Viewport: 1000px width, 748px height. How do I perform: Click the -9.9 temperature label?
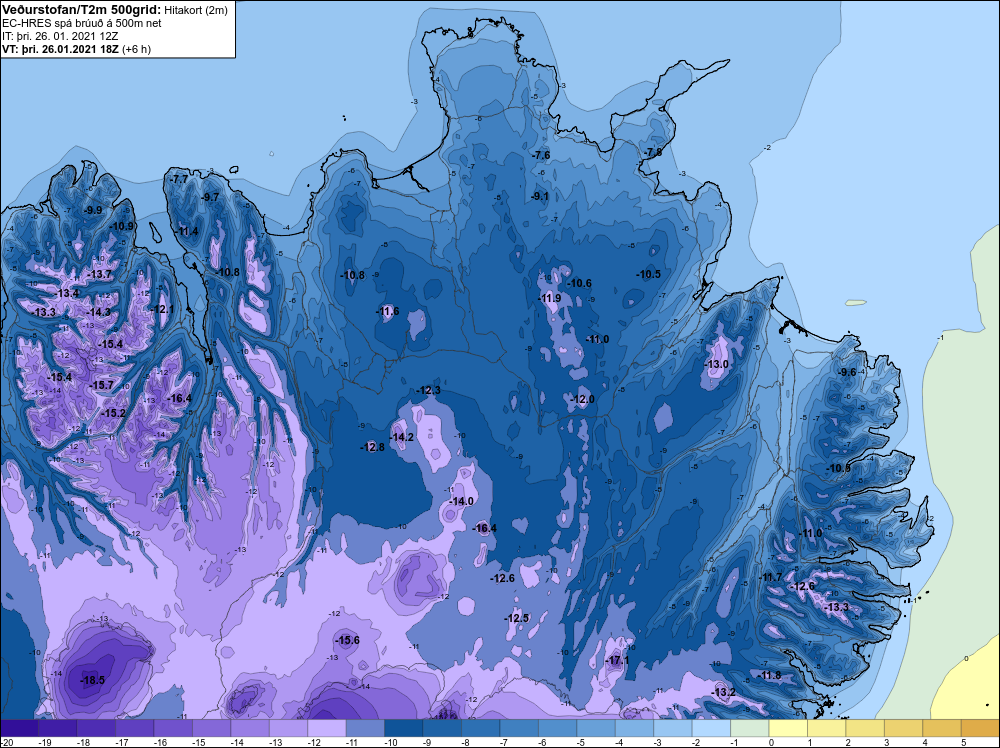click(93, 210)
